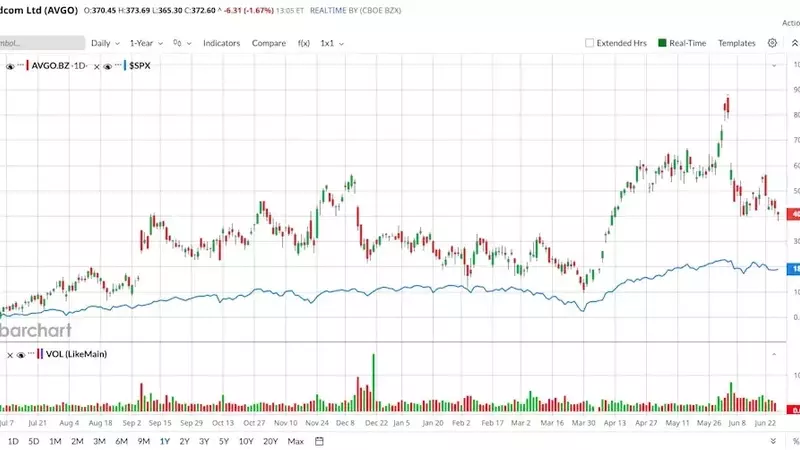The width and height of the screenshot is (800, 450).
Task: Open more options dots for AVGO.BZ series
Action: pyautogui.click(x=20, y=65)
